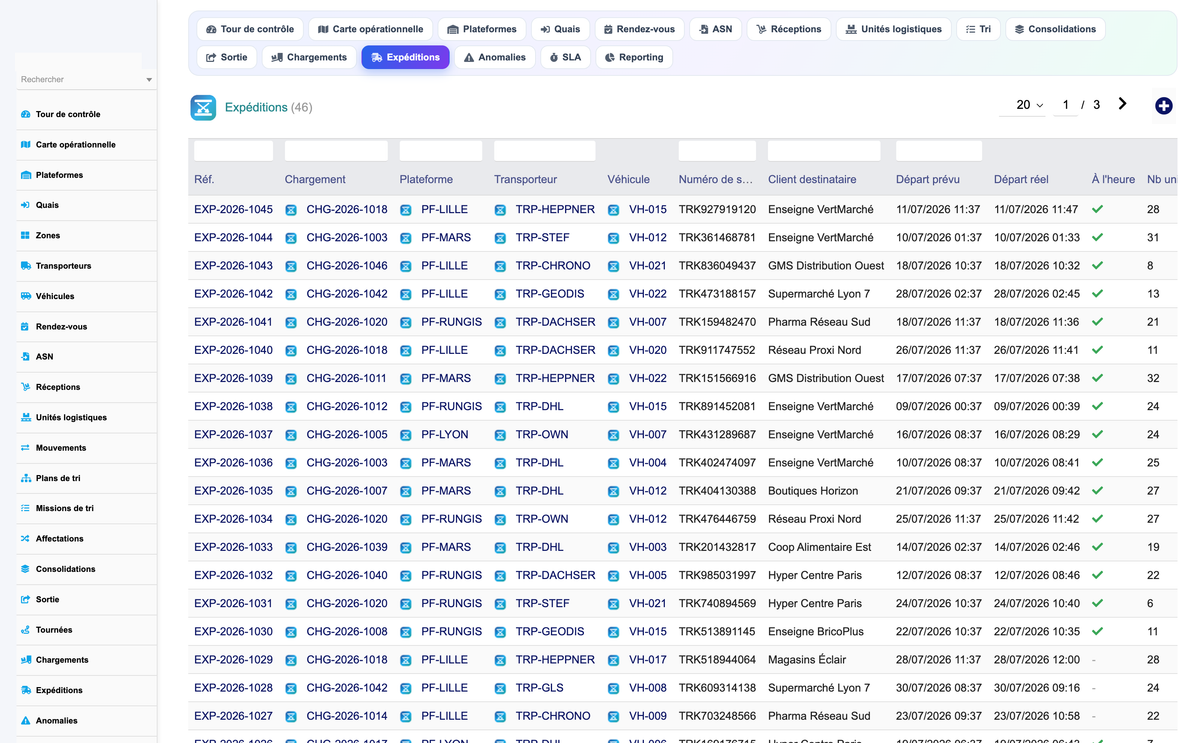The width and height of the screenshot is (1200, 743).
Task: Click the Départ prévu filter field
Action: [x=939, y=151]
